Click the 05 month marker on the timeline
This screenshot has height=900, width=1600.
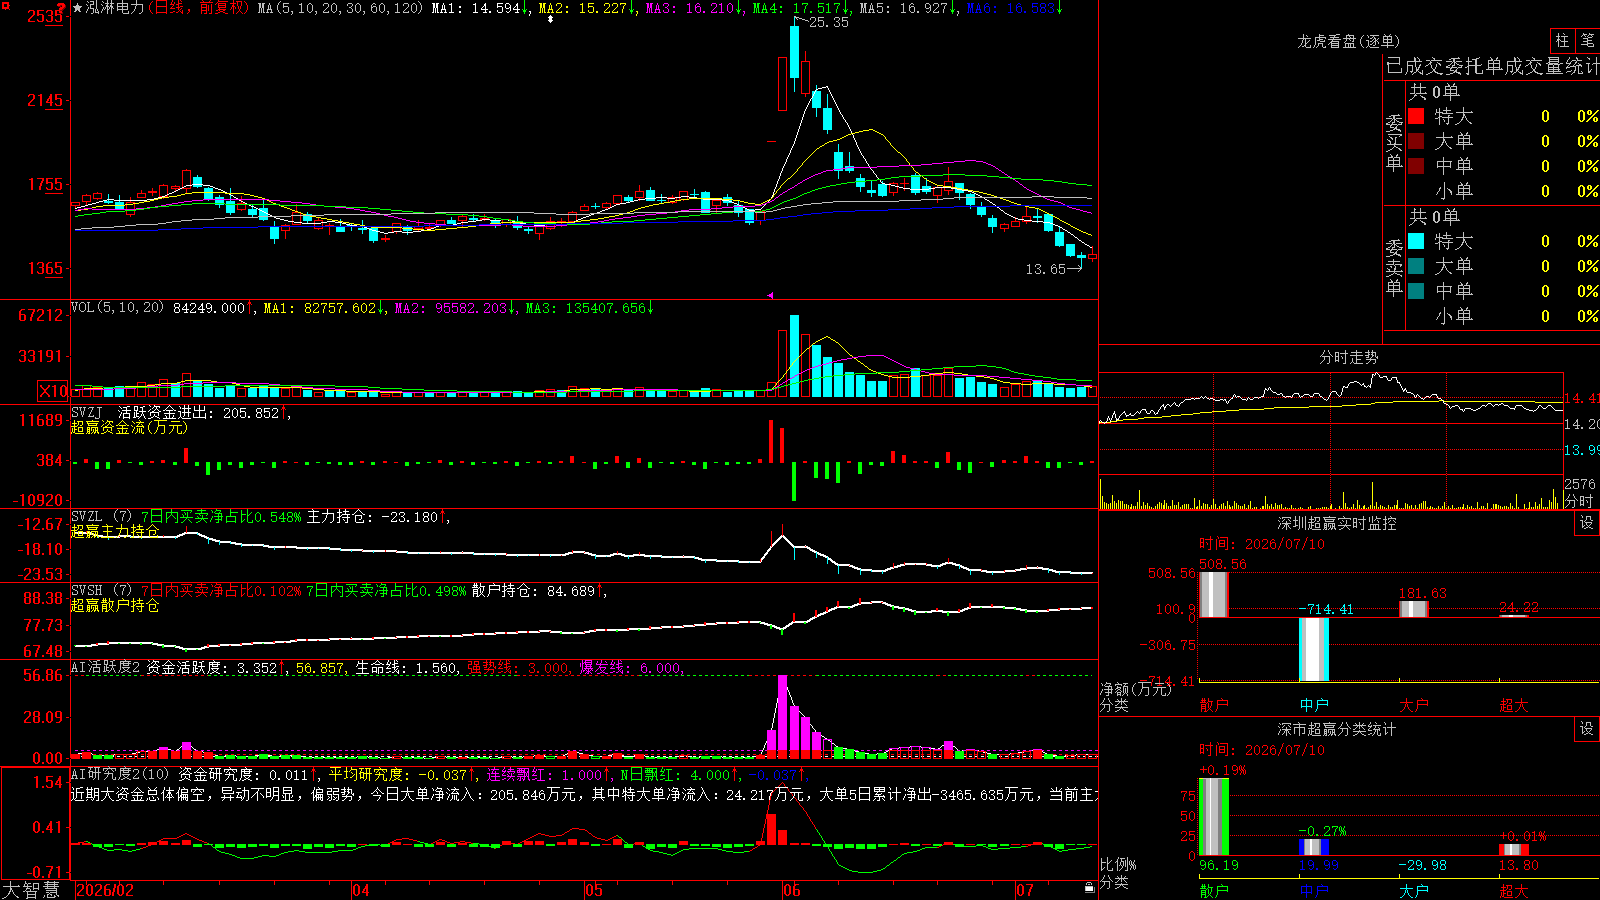pos(594,890)
